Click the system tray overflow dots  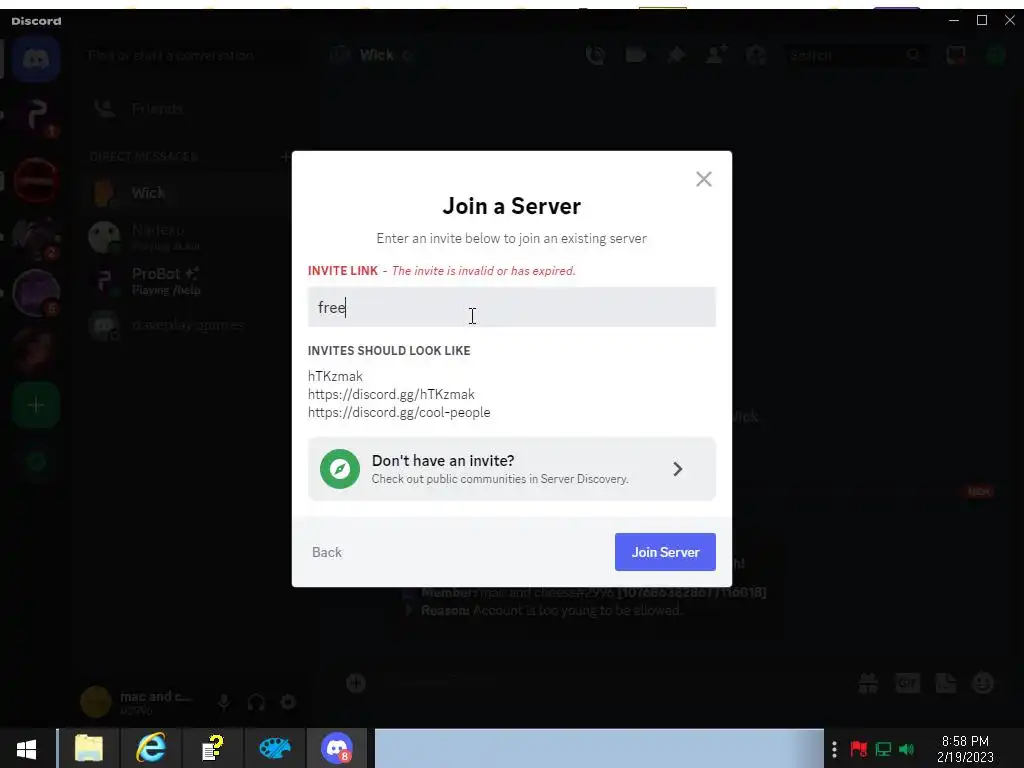point(834,749)
